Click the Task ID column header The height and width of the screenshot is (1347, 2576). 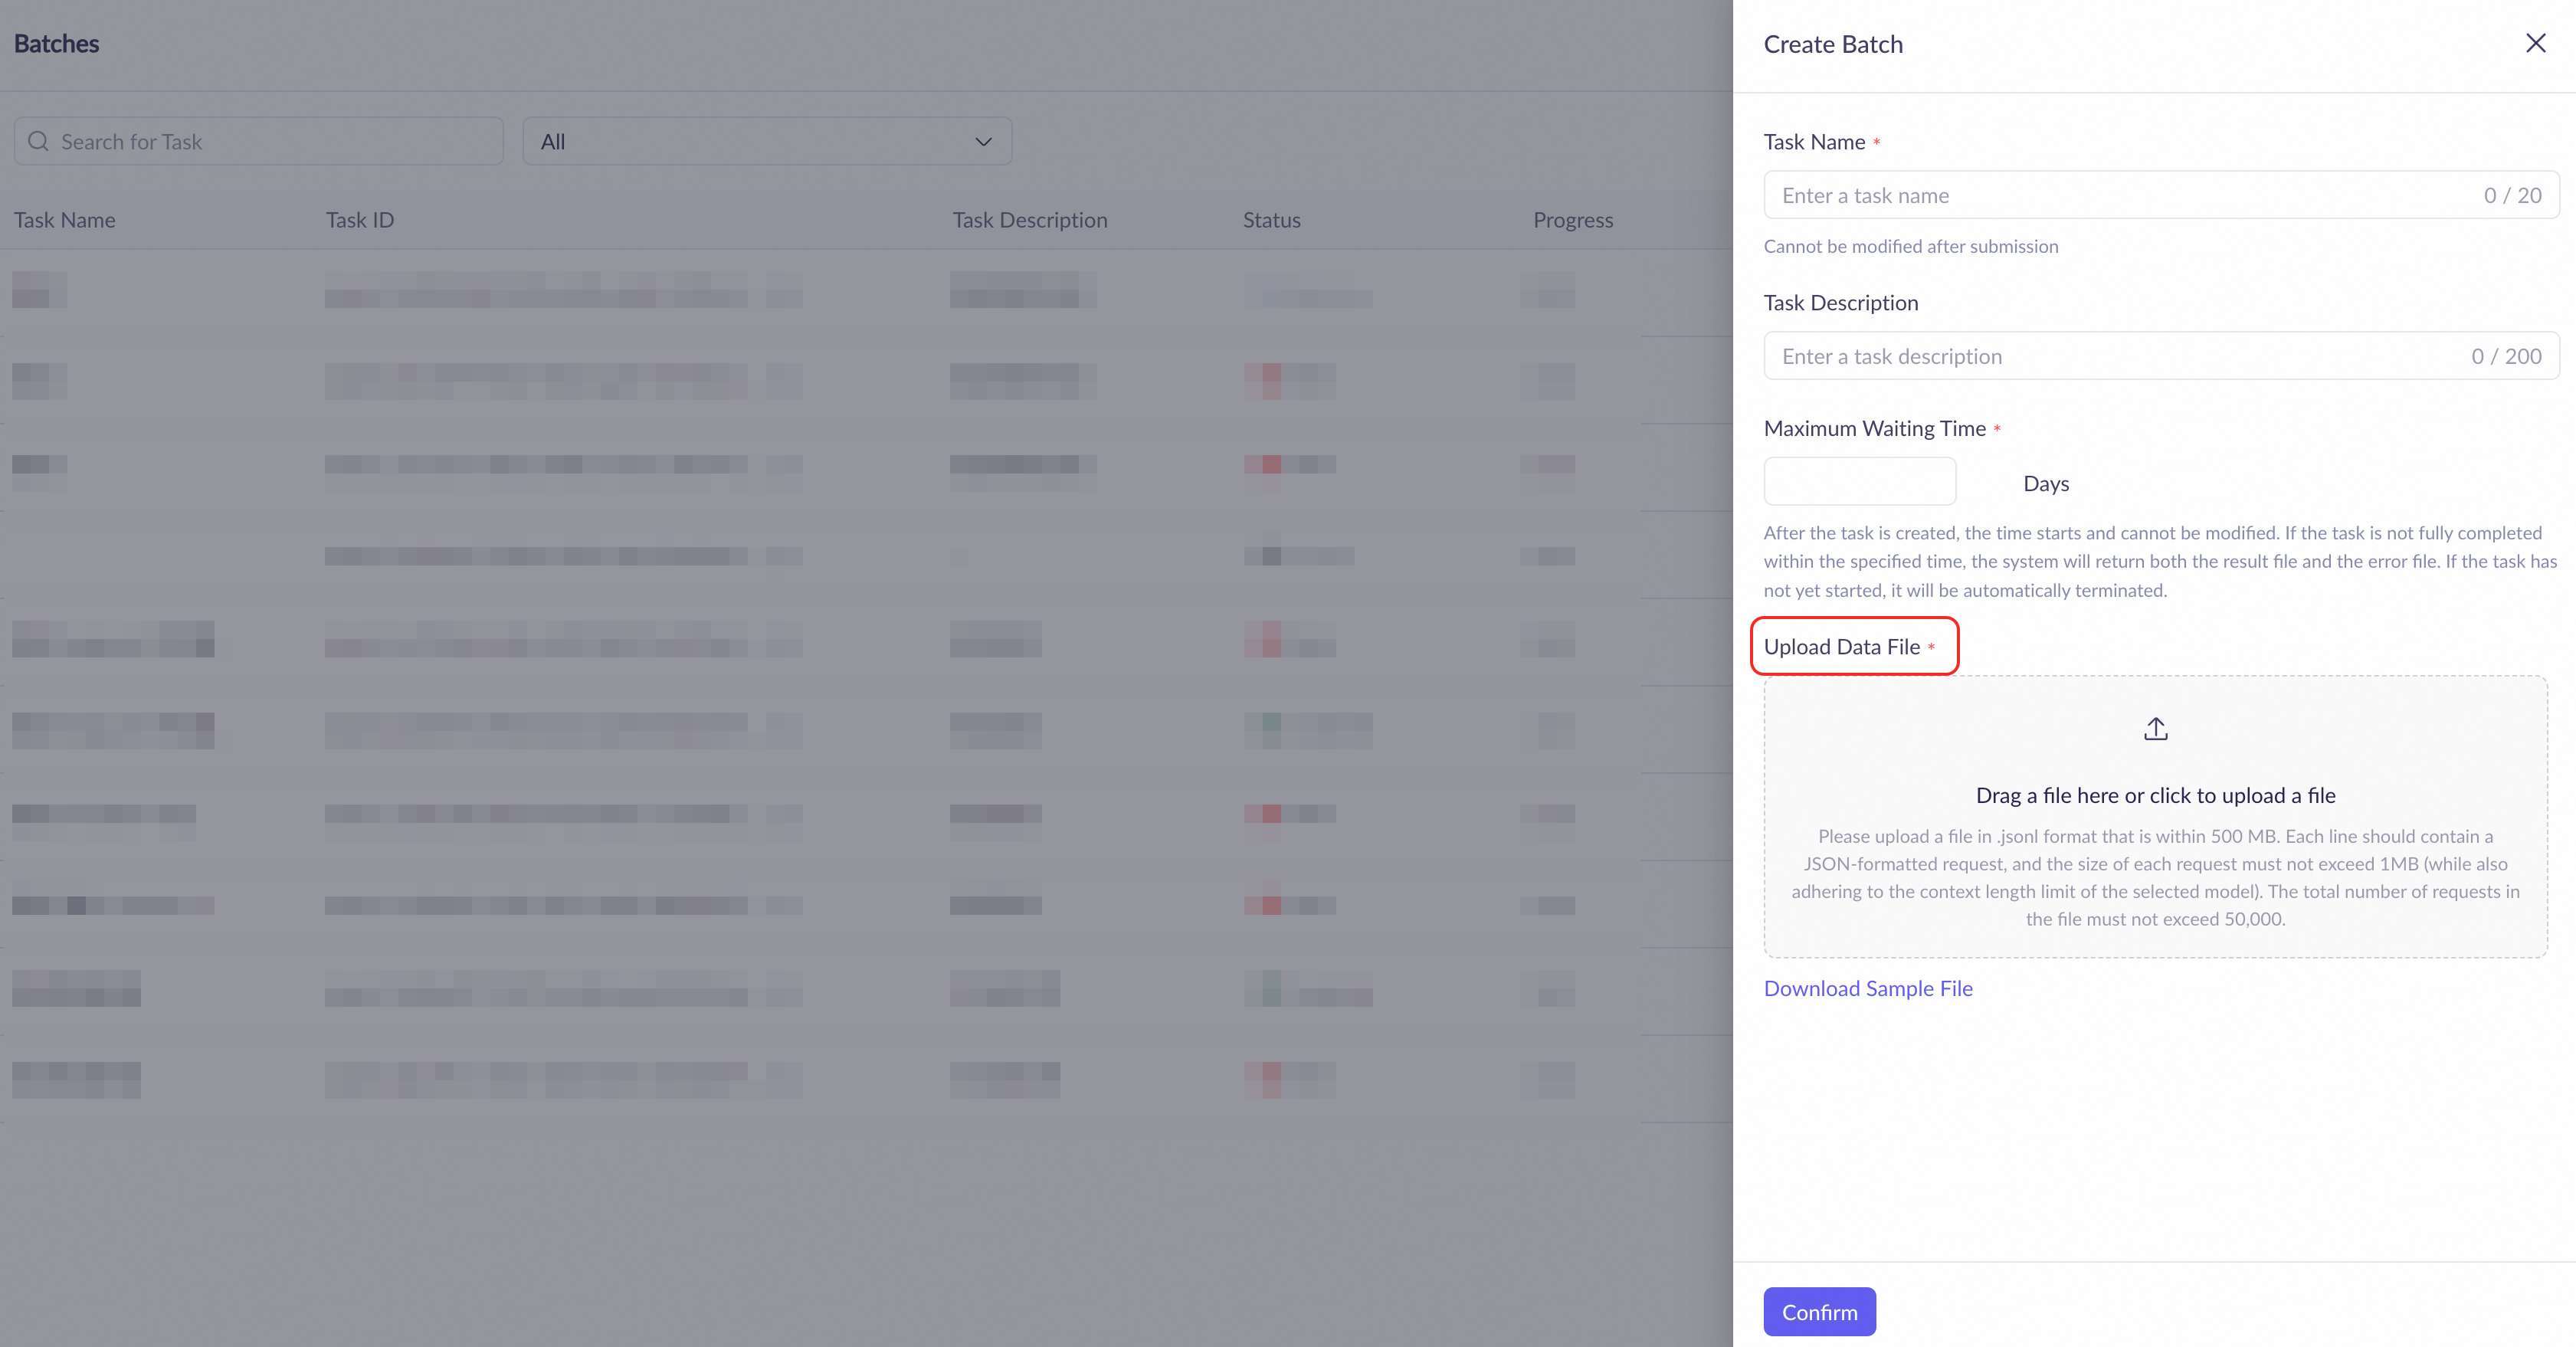click(x=360, y=220)
